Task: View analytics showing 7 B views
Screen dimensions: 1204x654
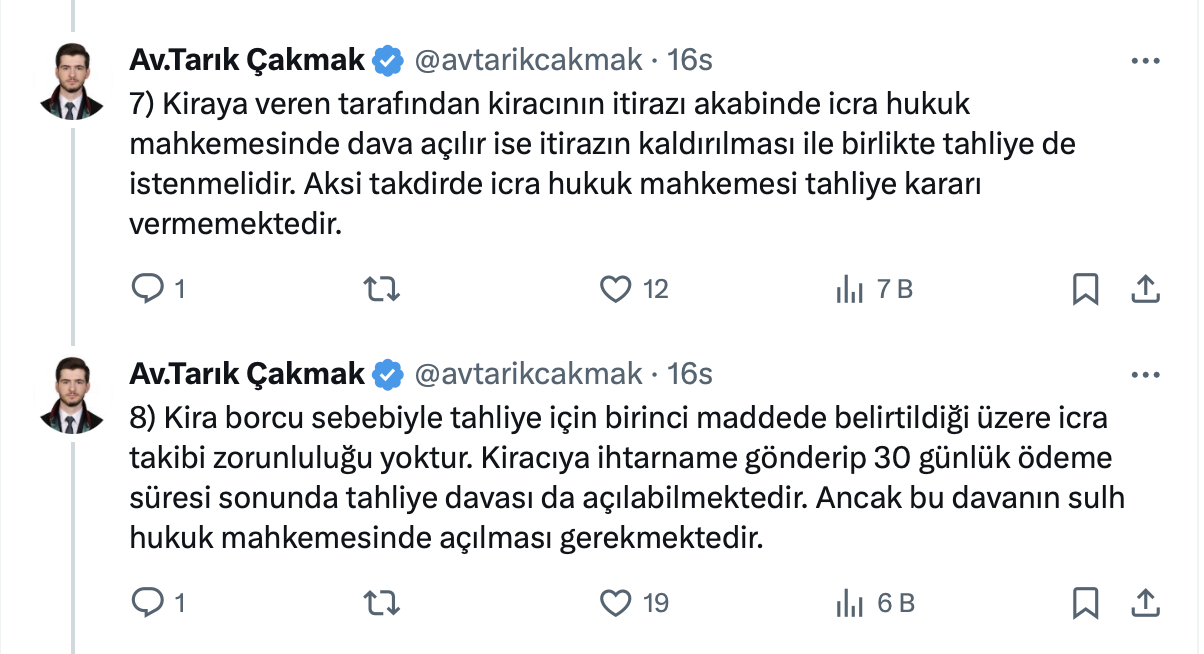Action: [x=849, y=289]
